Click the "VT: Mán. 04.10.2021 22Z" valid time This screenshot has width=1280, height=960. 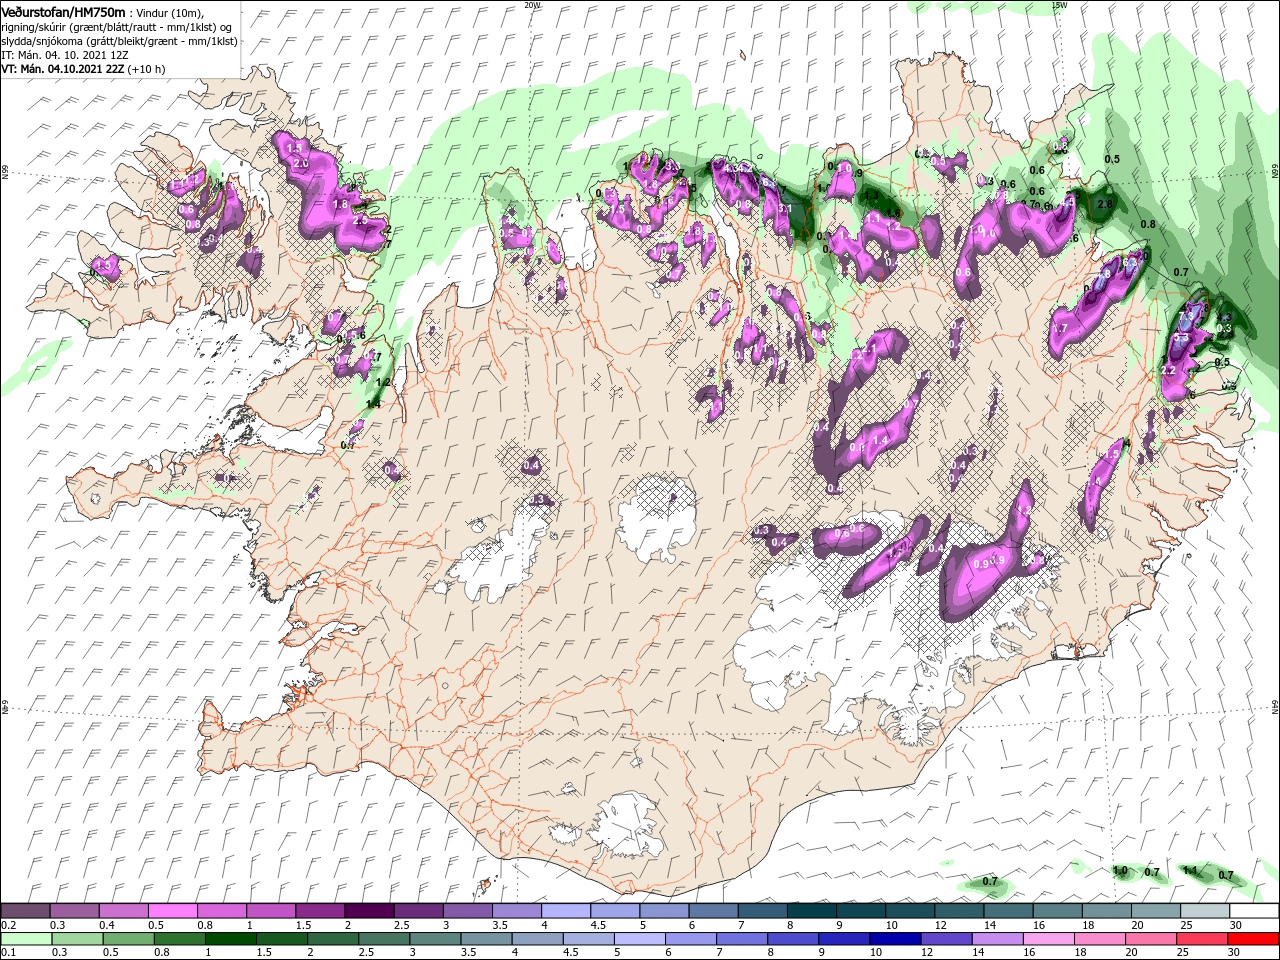[61, 69]
